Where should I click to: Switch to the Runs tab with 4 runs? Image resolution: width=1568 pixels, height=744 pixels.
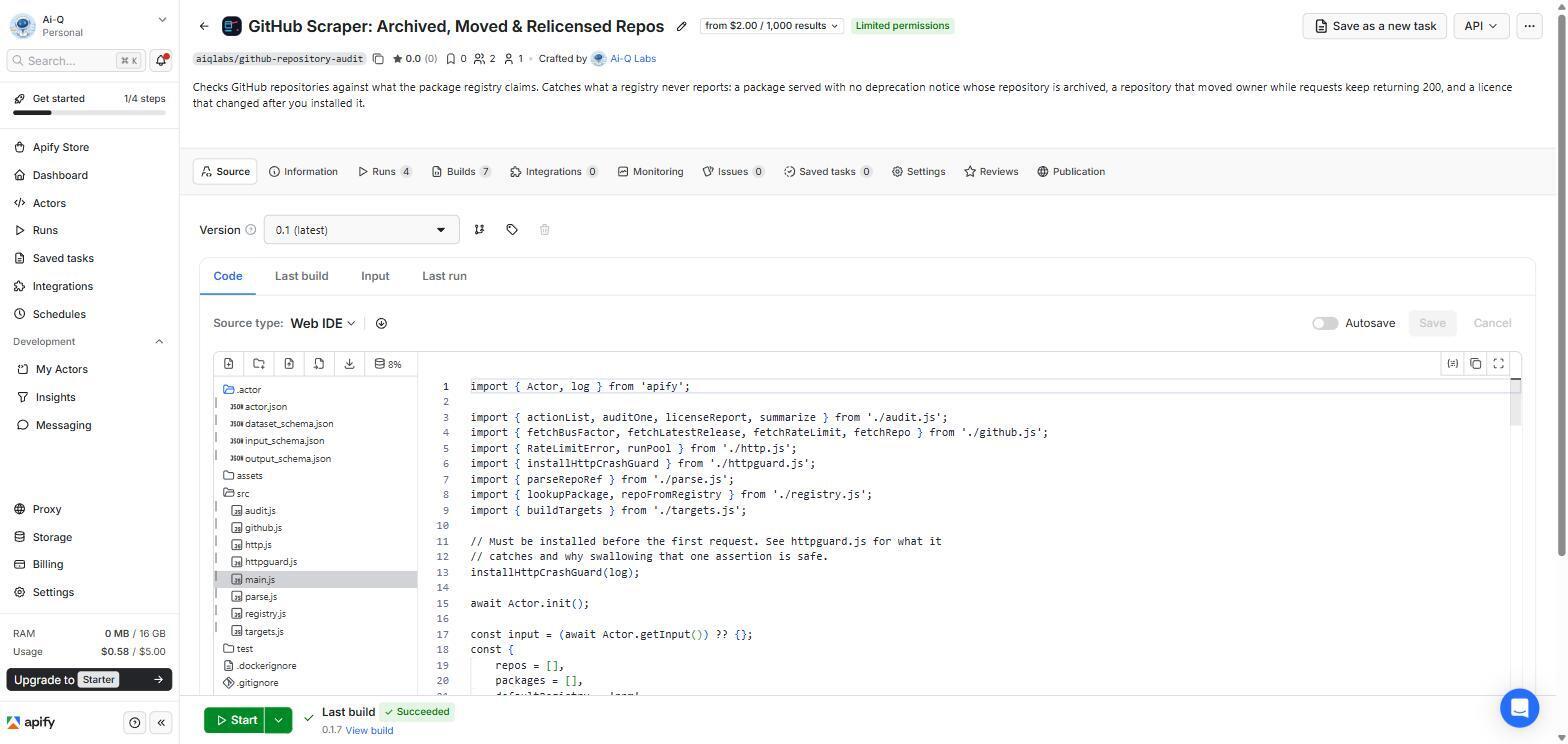(385, 172)
